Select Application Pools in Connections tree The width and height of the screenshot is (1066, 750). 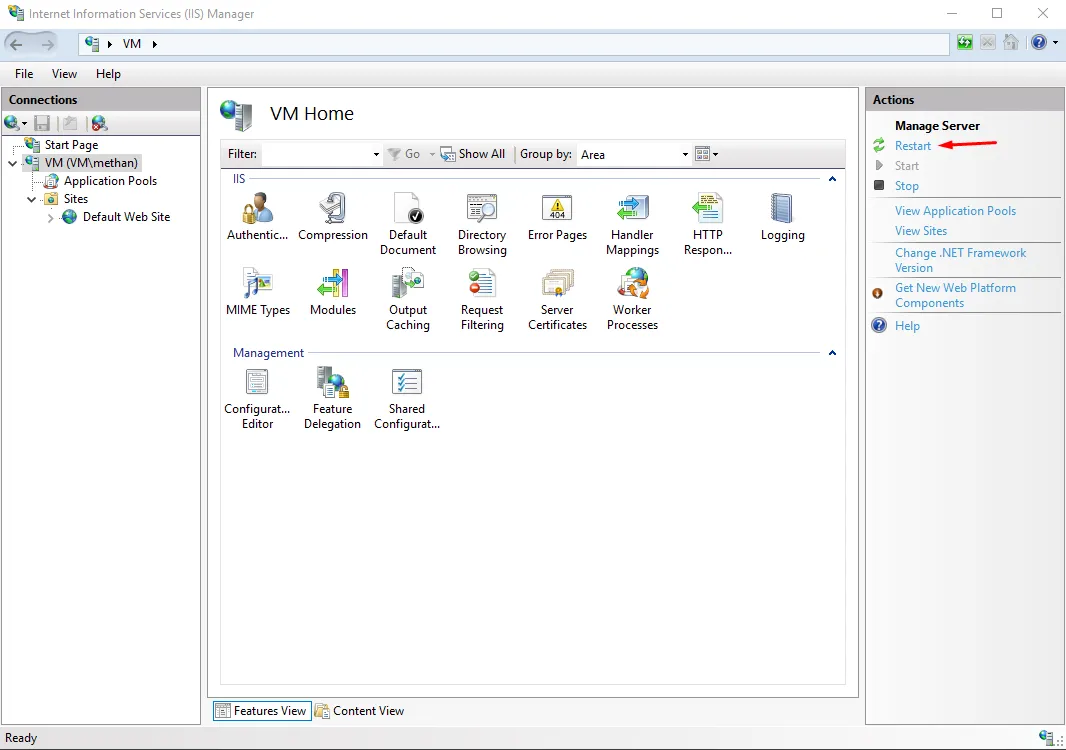(x=110, y=181)
